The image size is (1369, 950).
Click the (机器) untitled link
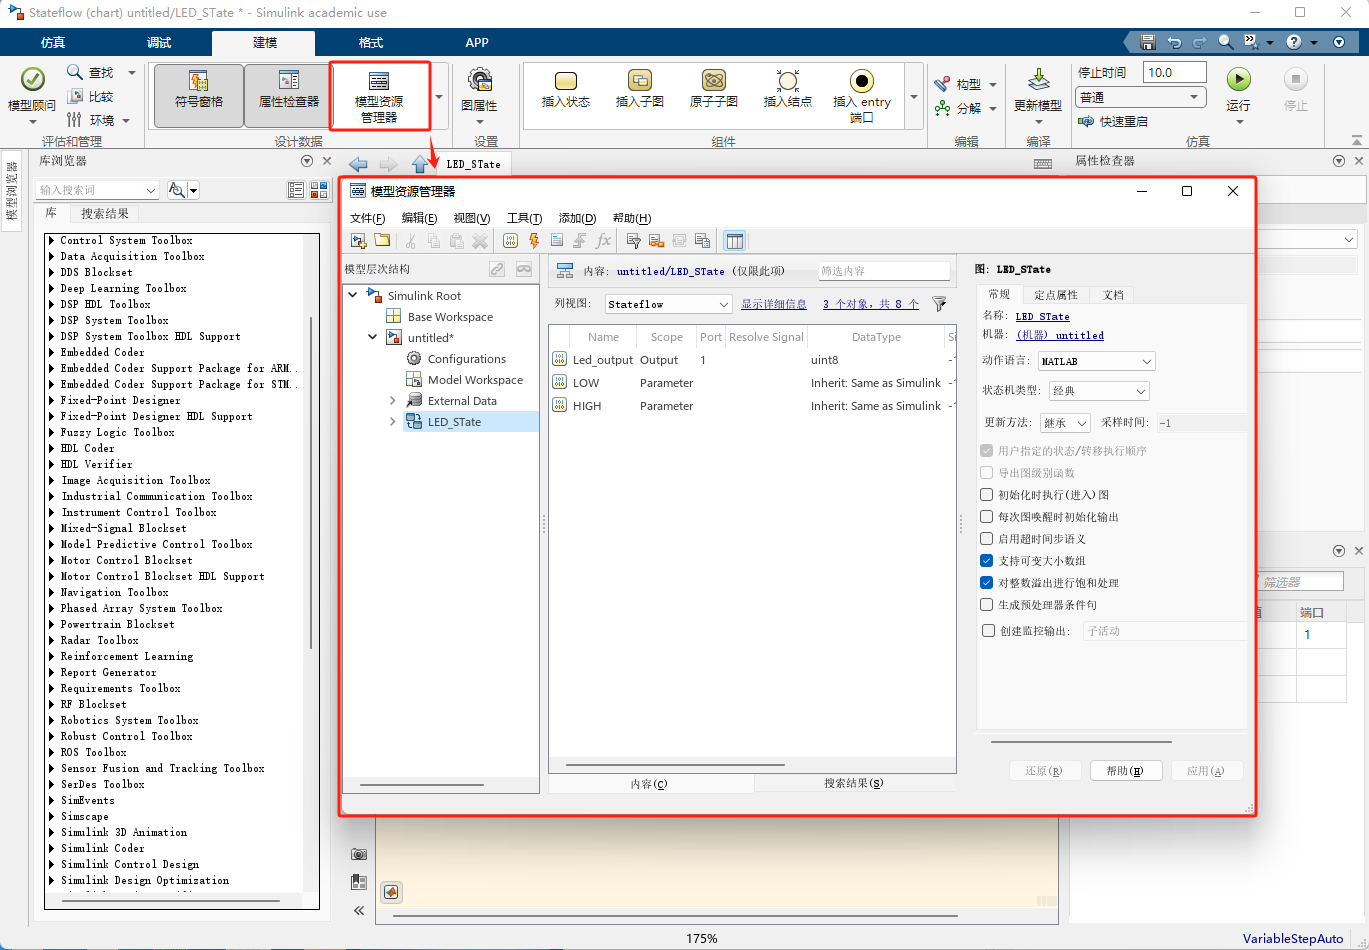coord(1060,335)
